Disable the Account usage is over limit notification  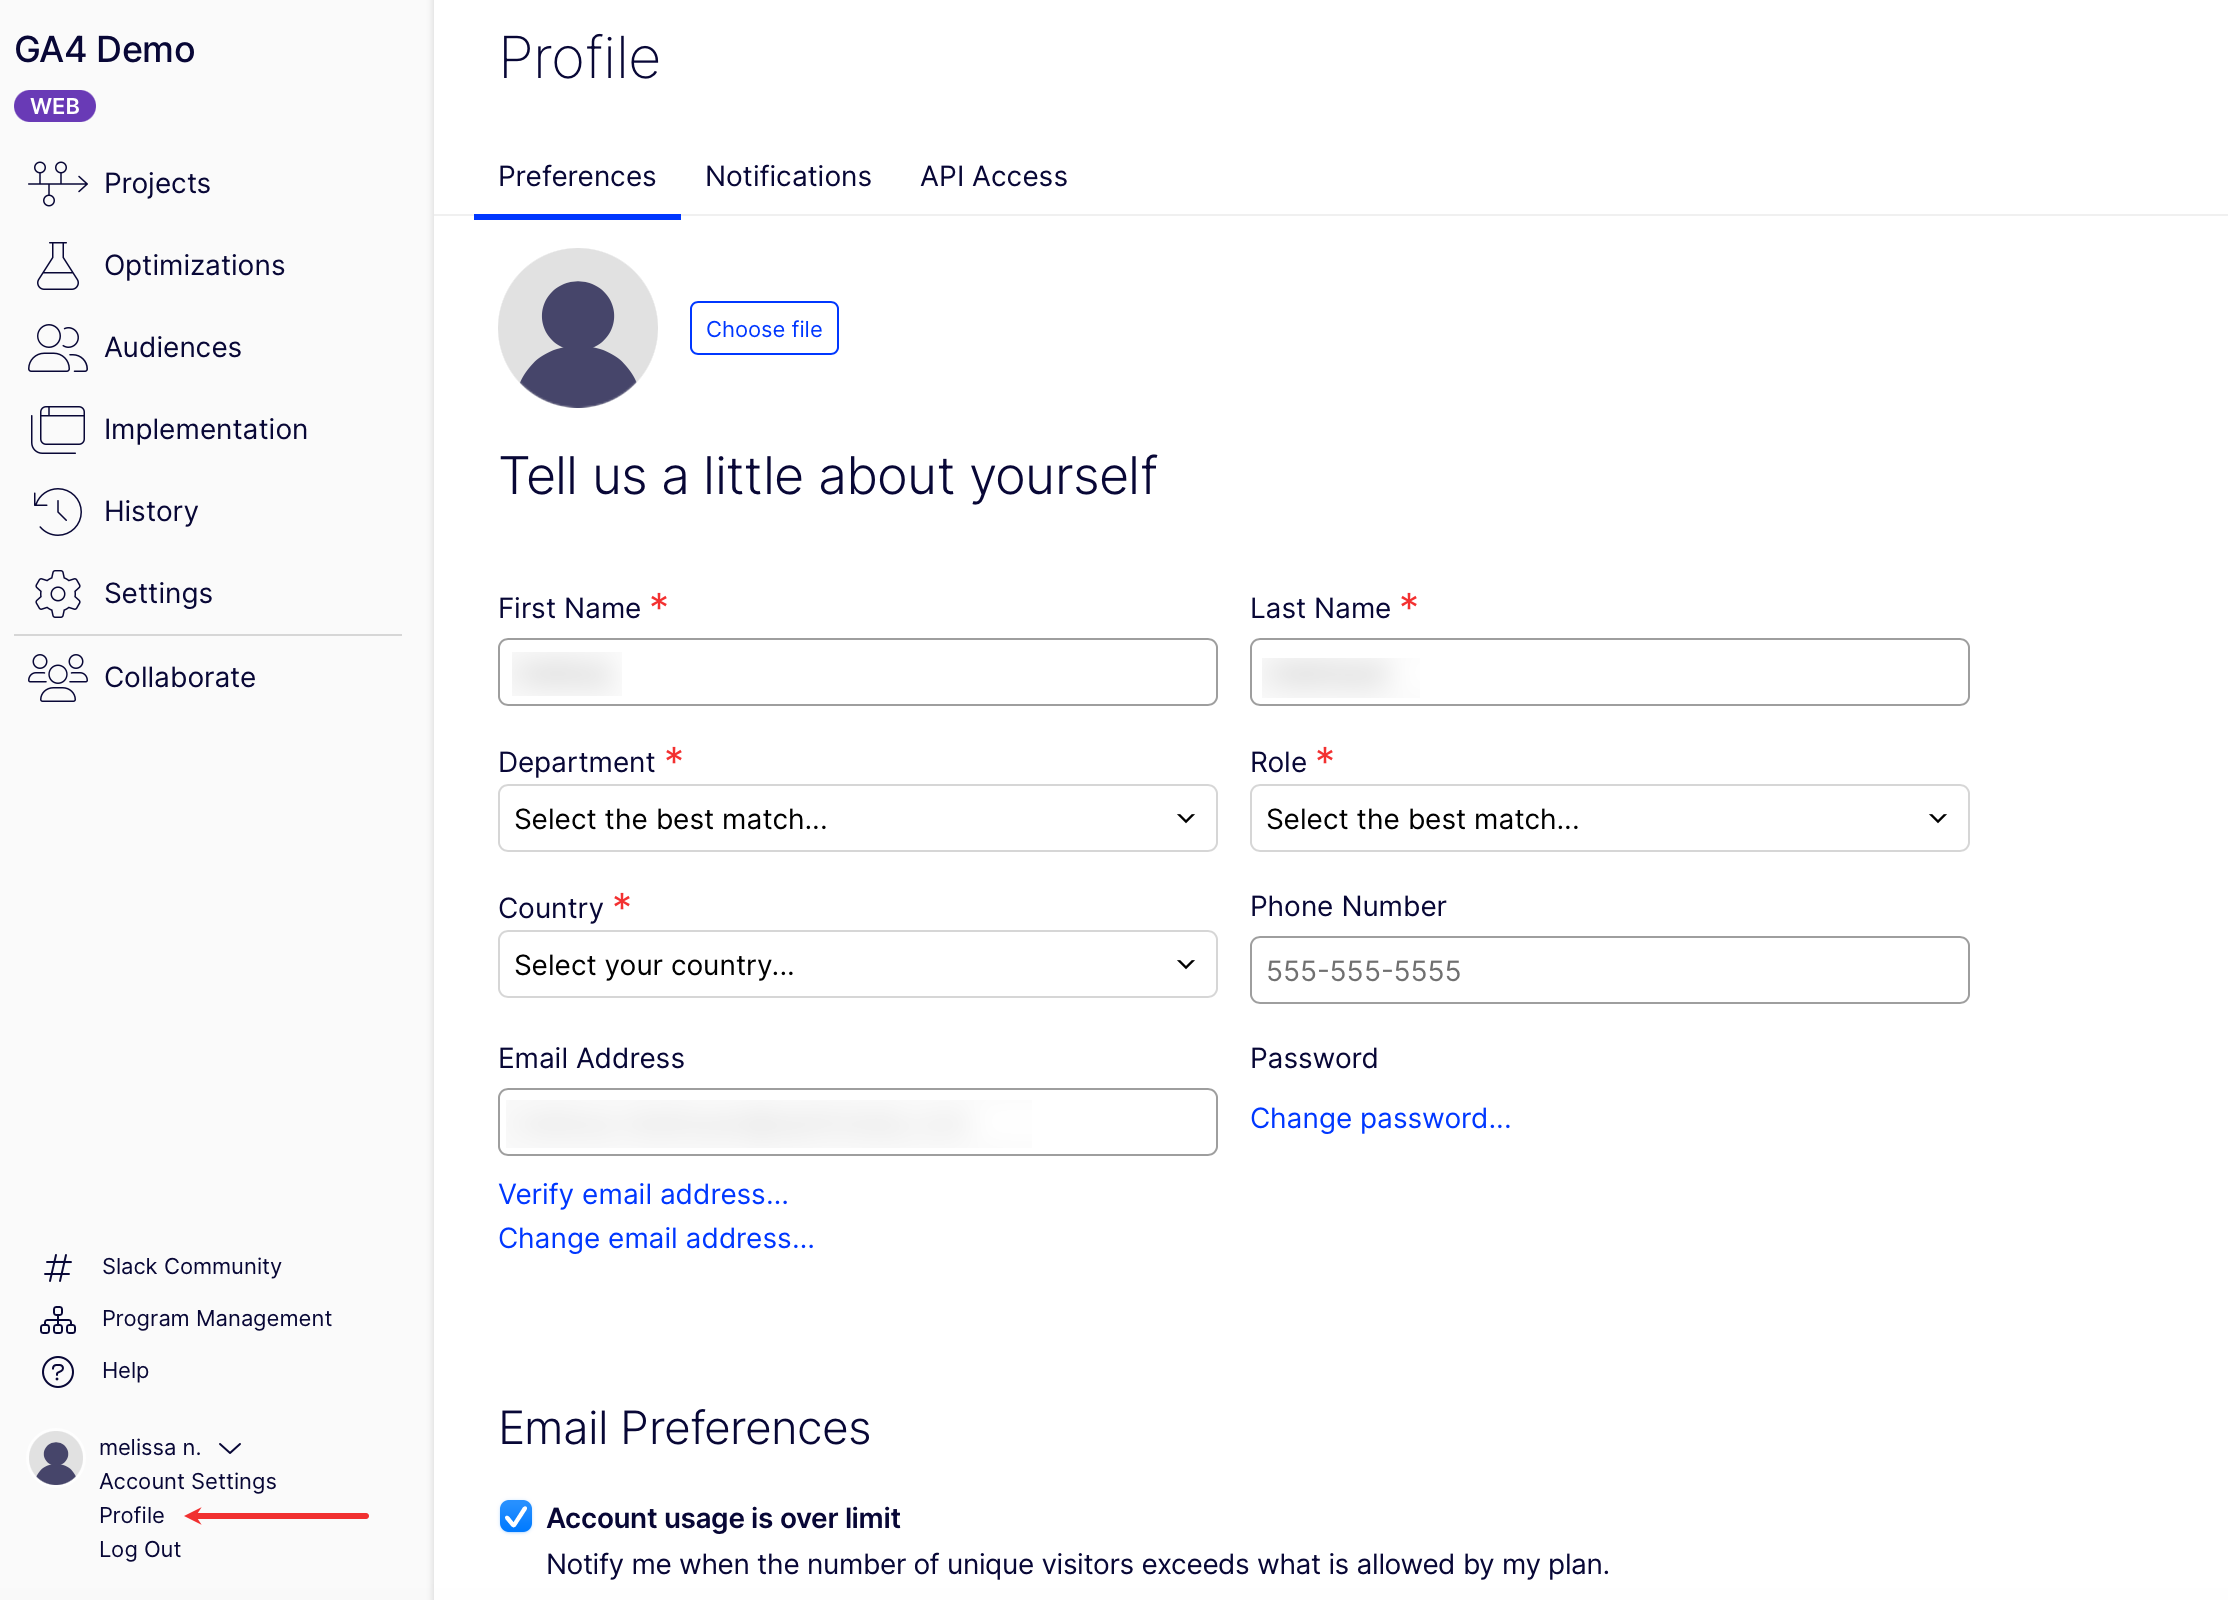pos(515,1517)
